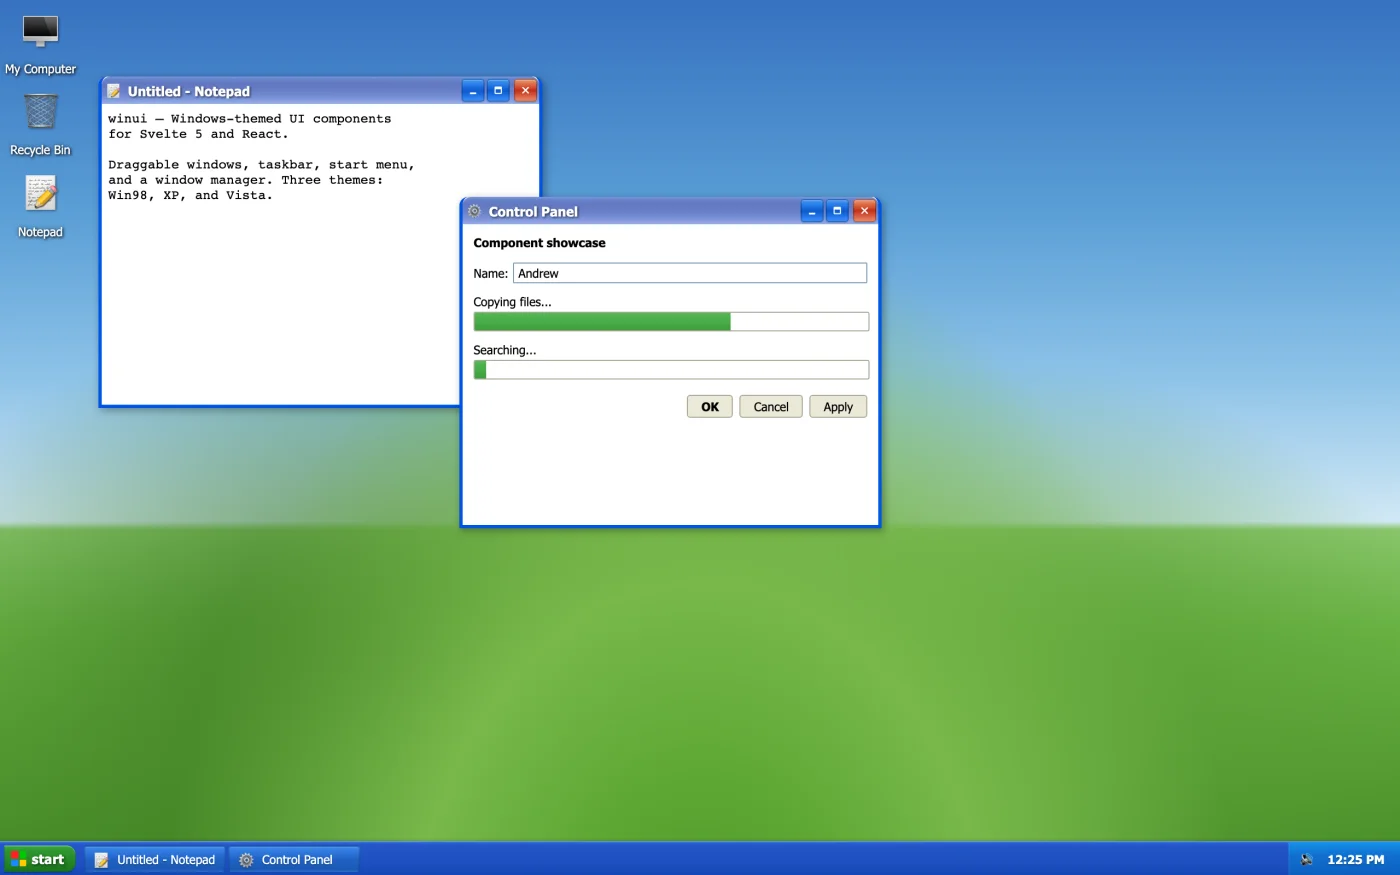Select the Recycle Bin desktop icon
The width and height of the screenshot is (1400, 875).
pos(40,125)
